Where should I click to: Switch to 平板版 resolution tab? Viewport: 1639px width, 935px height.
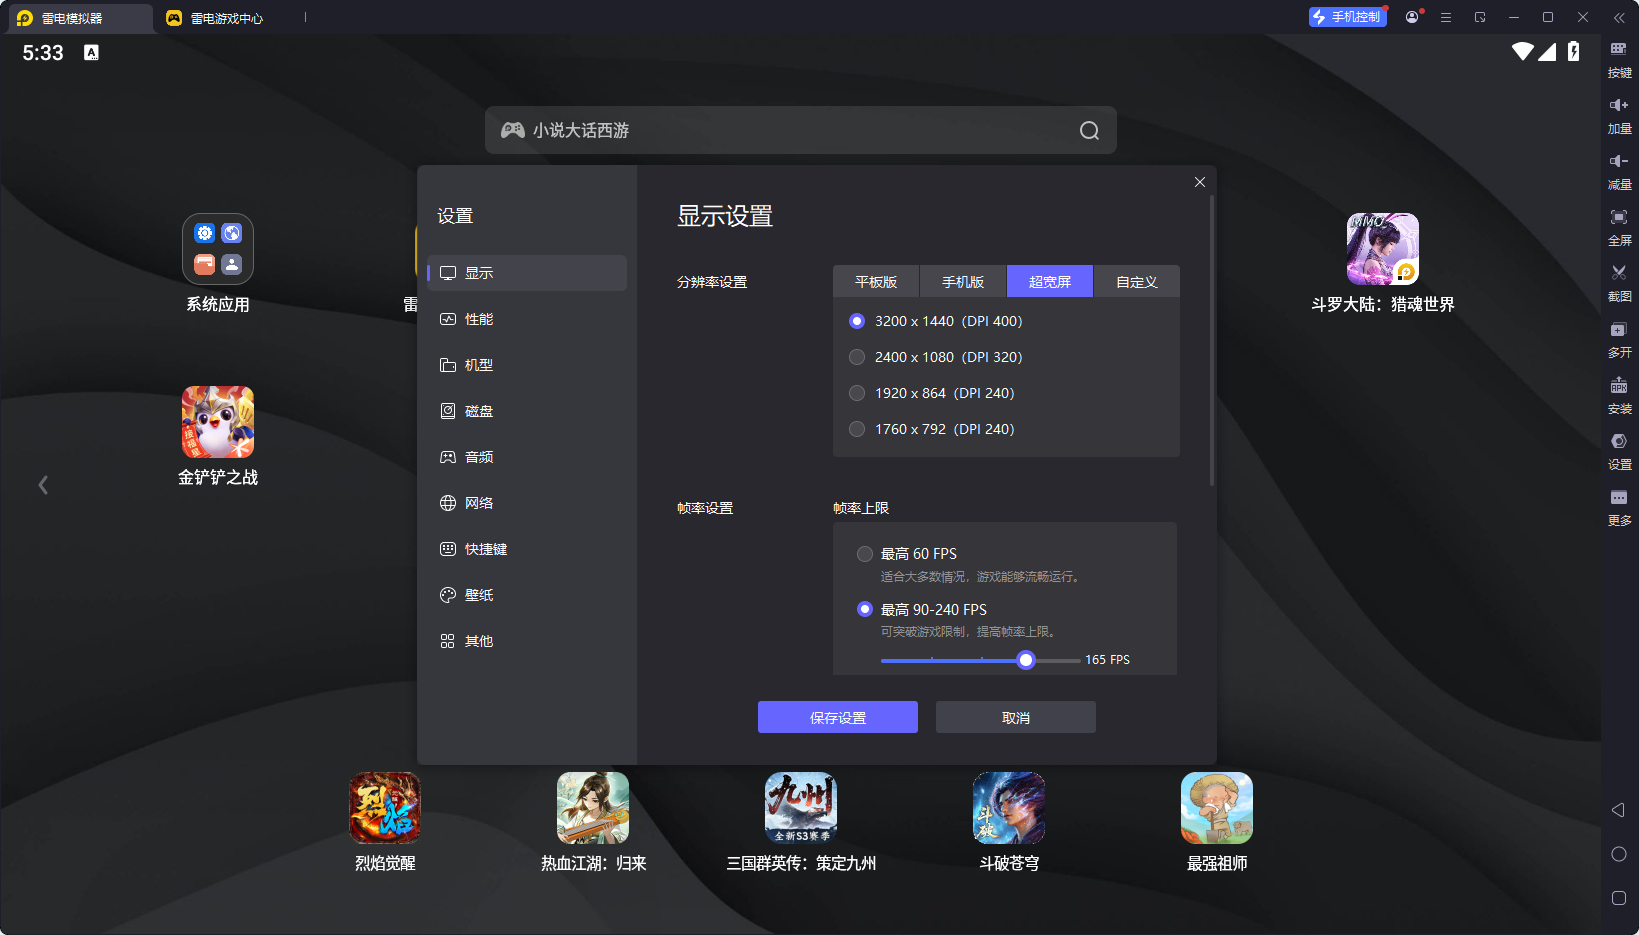876,282
